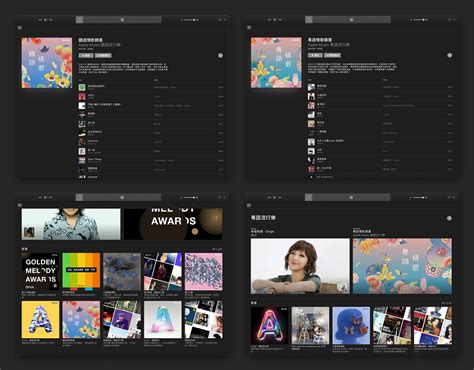
Task: Open the Up Next queue icon in bottom-right window
Action: point(455,198)
